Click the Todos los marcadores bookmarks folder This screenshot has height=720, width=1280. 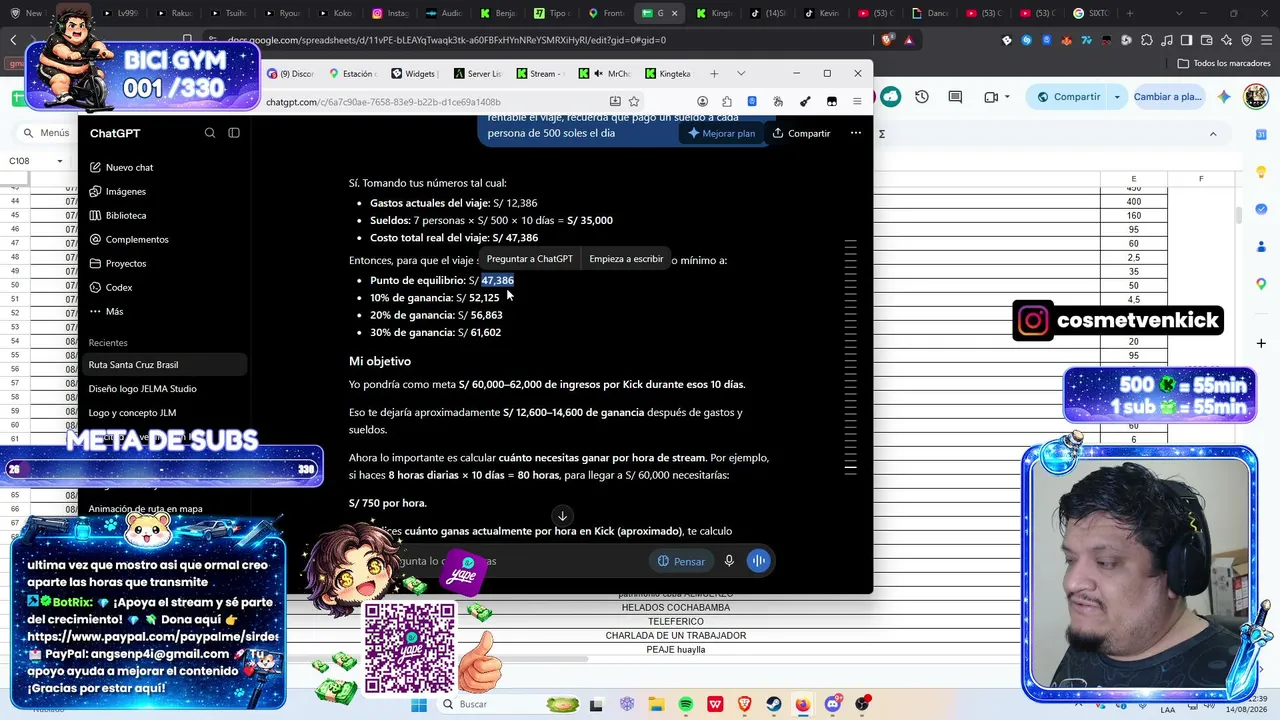(1224, 63)
